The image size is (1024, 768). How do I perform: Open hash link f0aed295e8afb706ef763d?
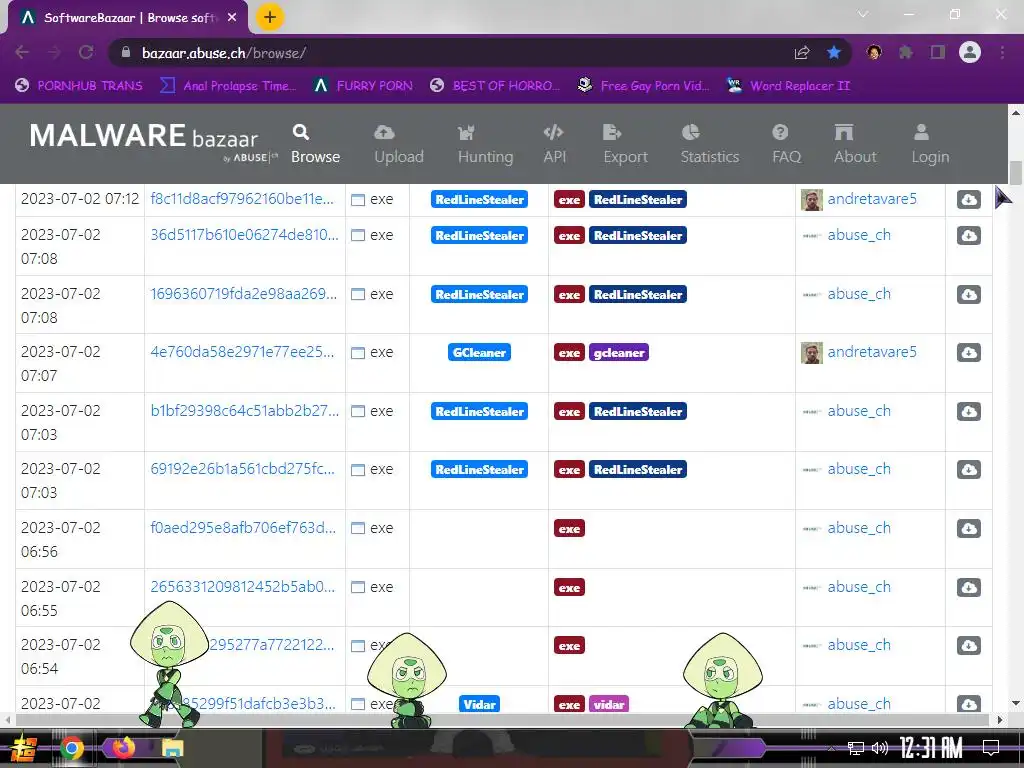[x=243, y=527]
